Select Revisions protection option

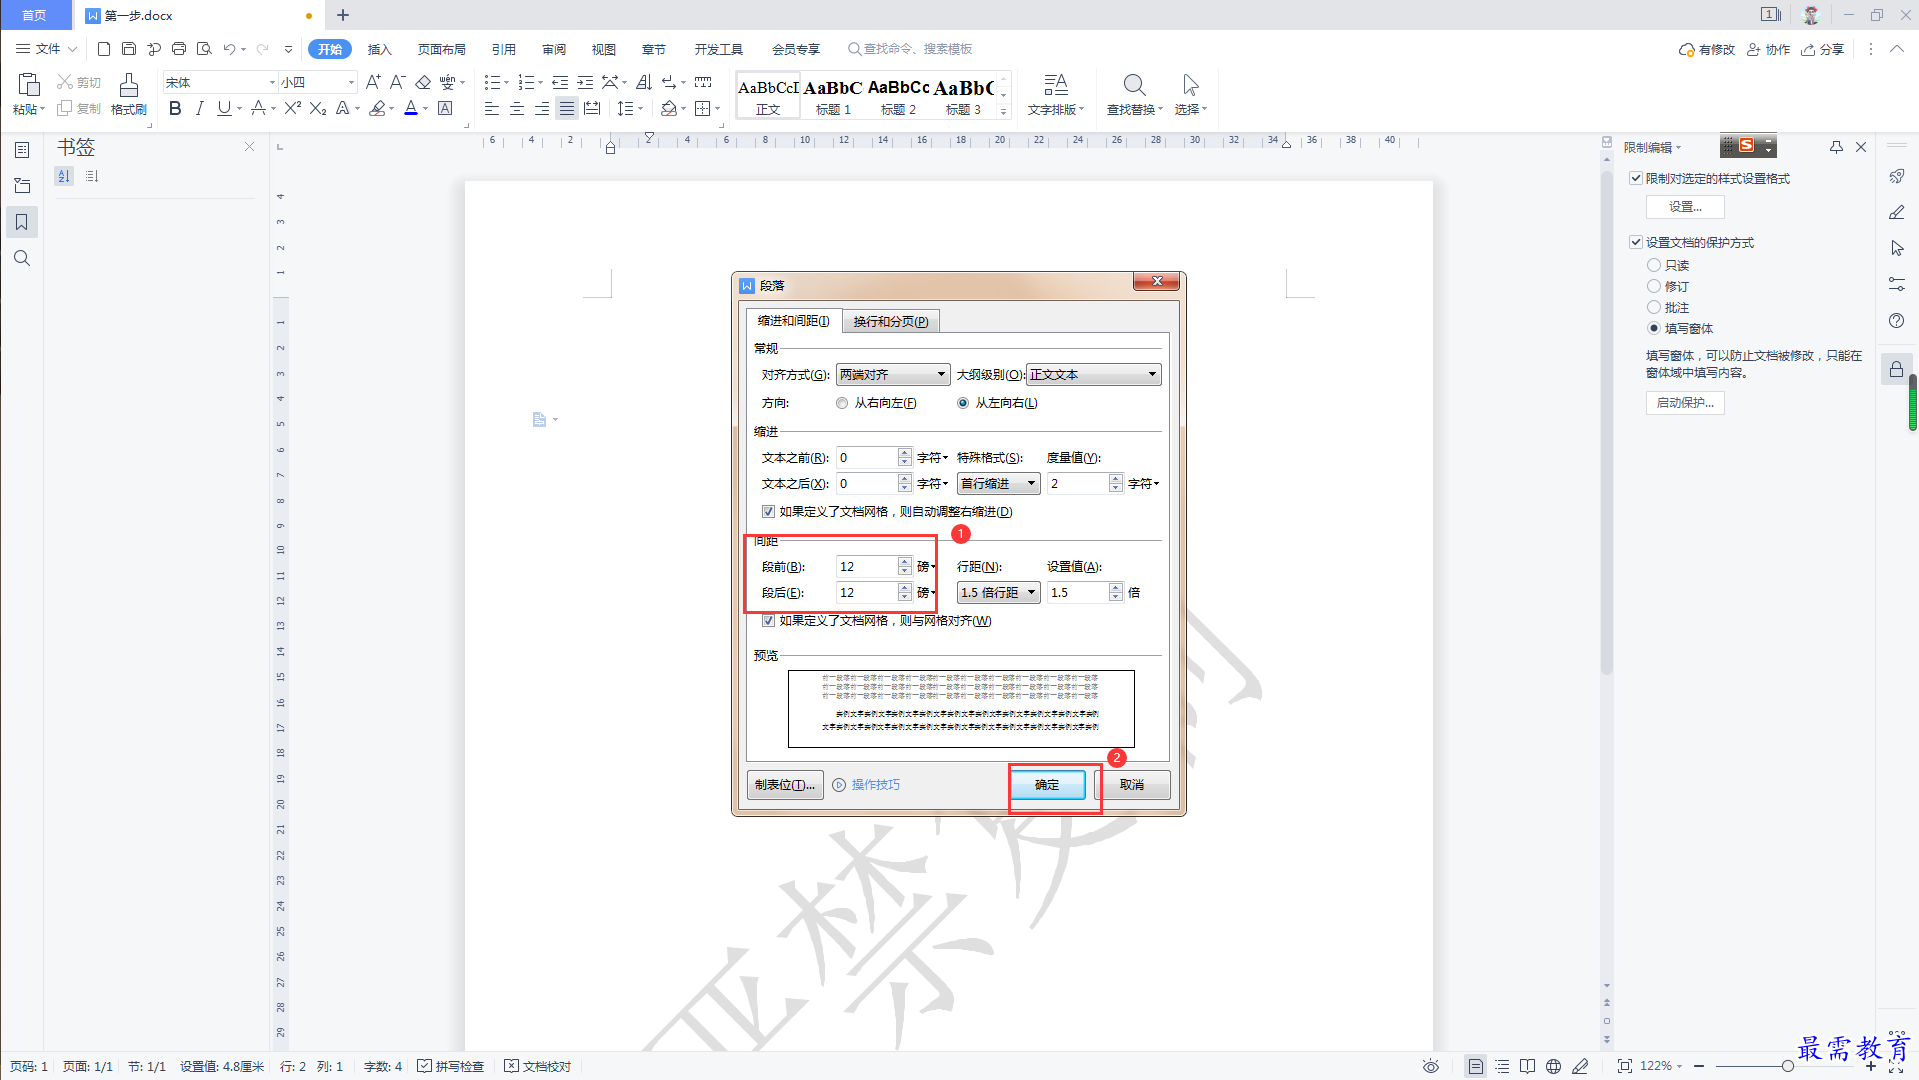1654,287
